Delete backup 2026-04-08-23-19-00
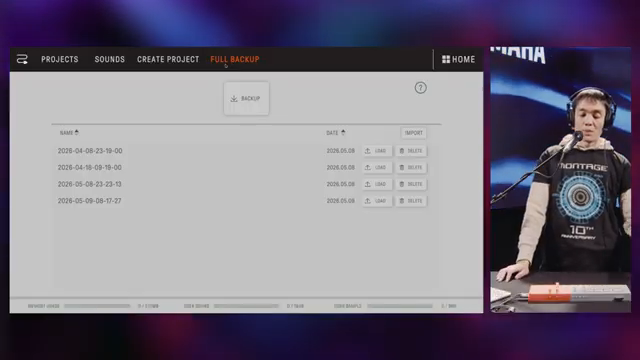The height and width of the screenshot is (360, 640). tap(411, 151)
